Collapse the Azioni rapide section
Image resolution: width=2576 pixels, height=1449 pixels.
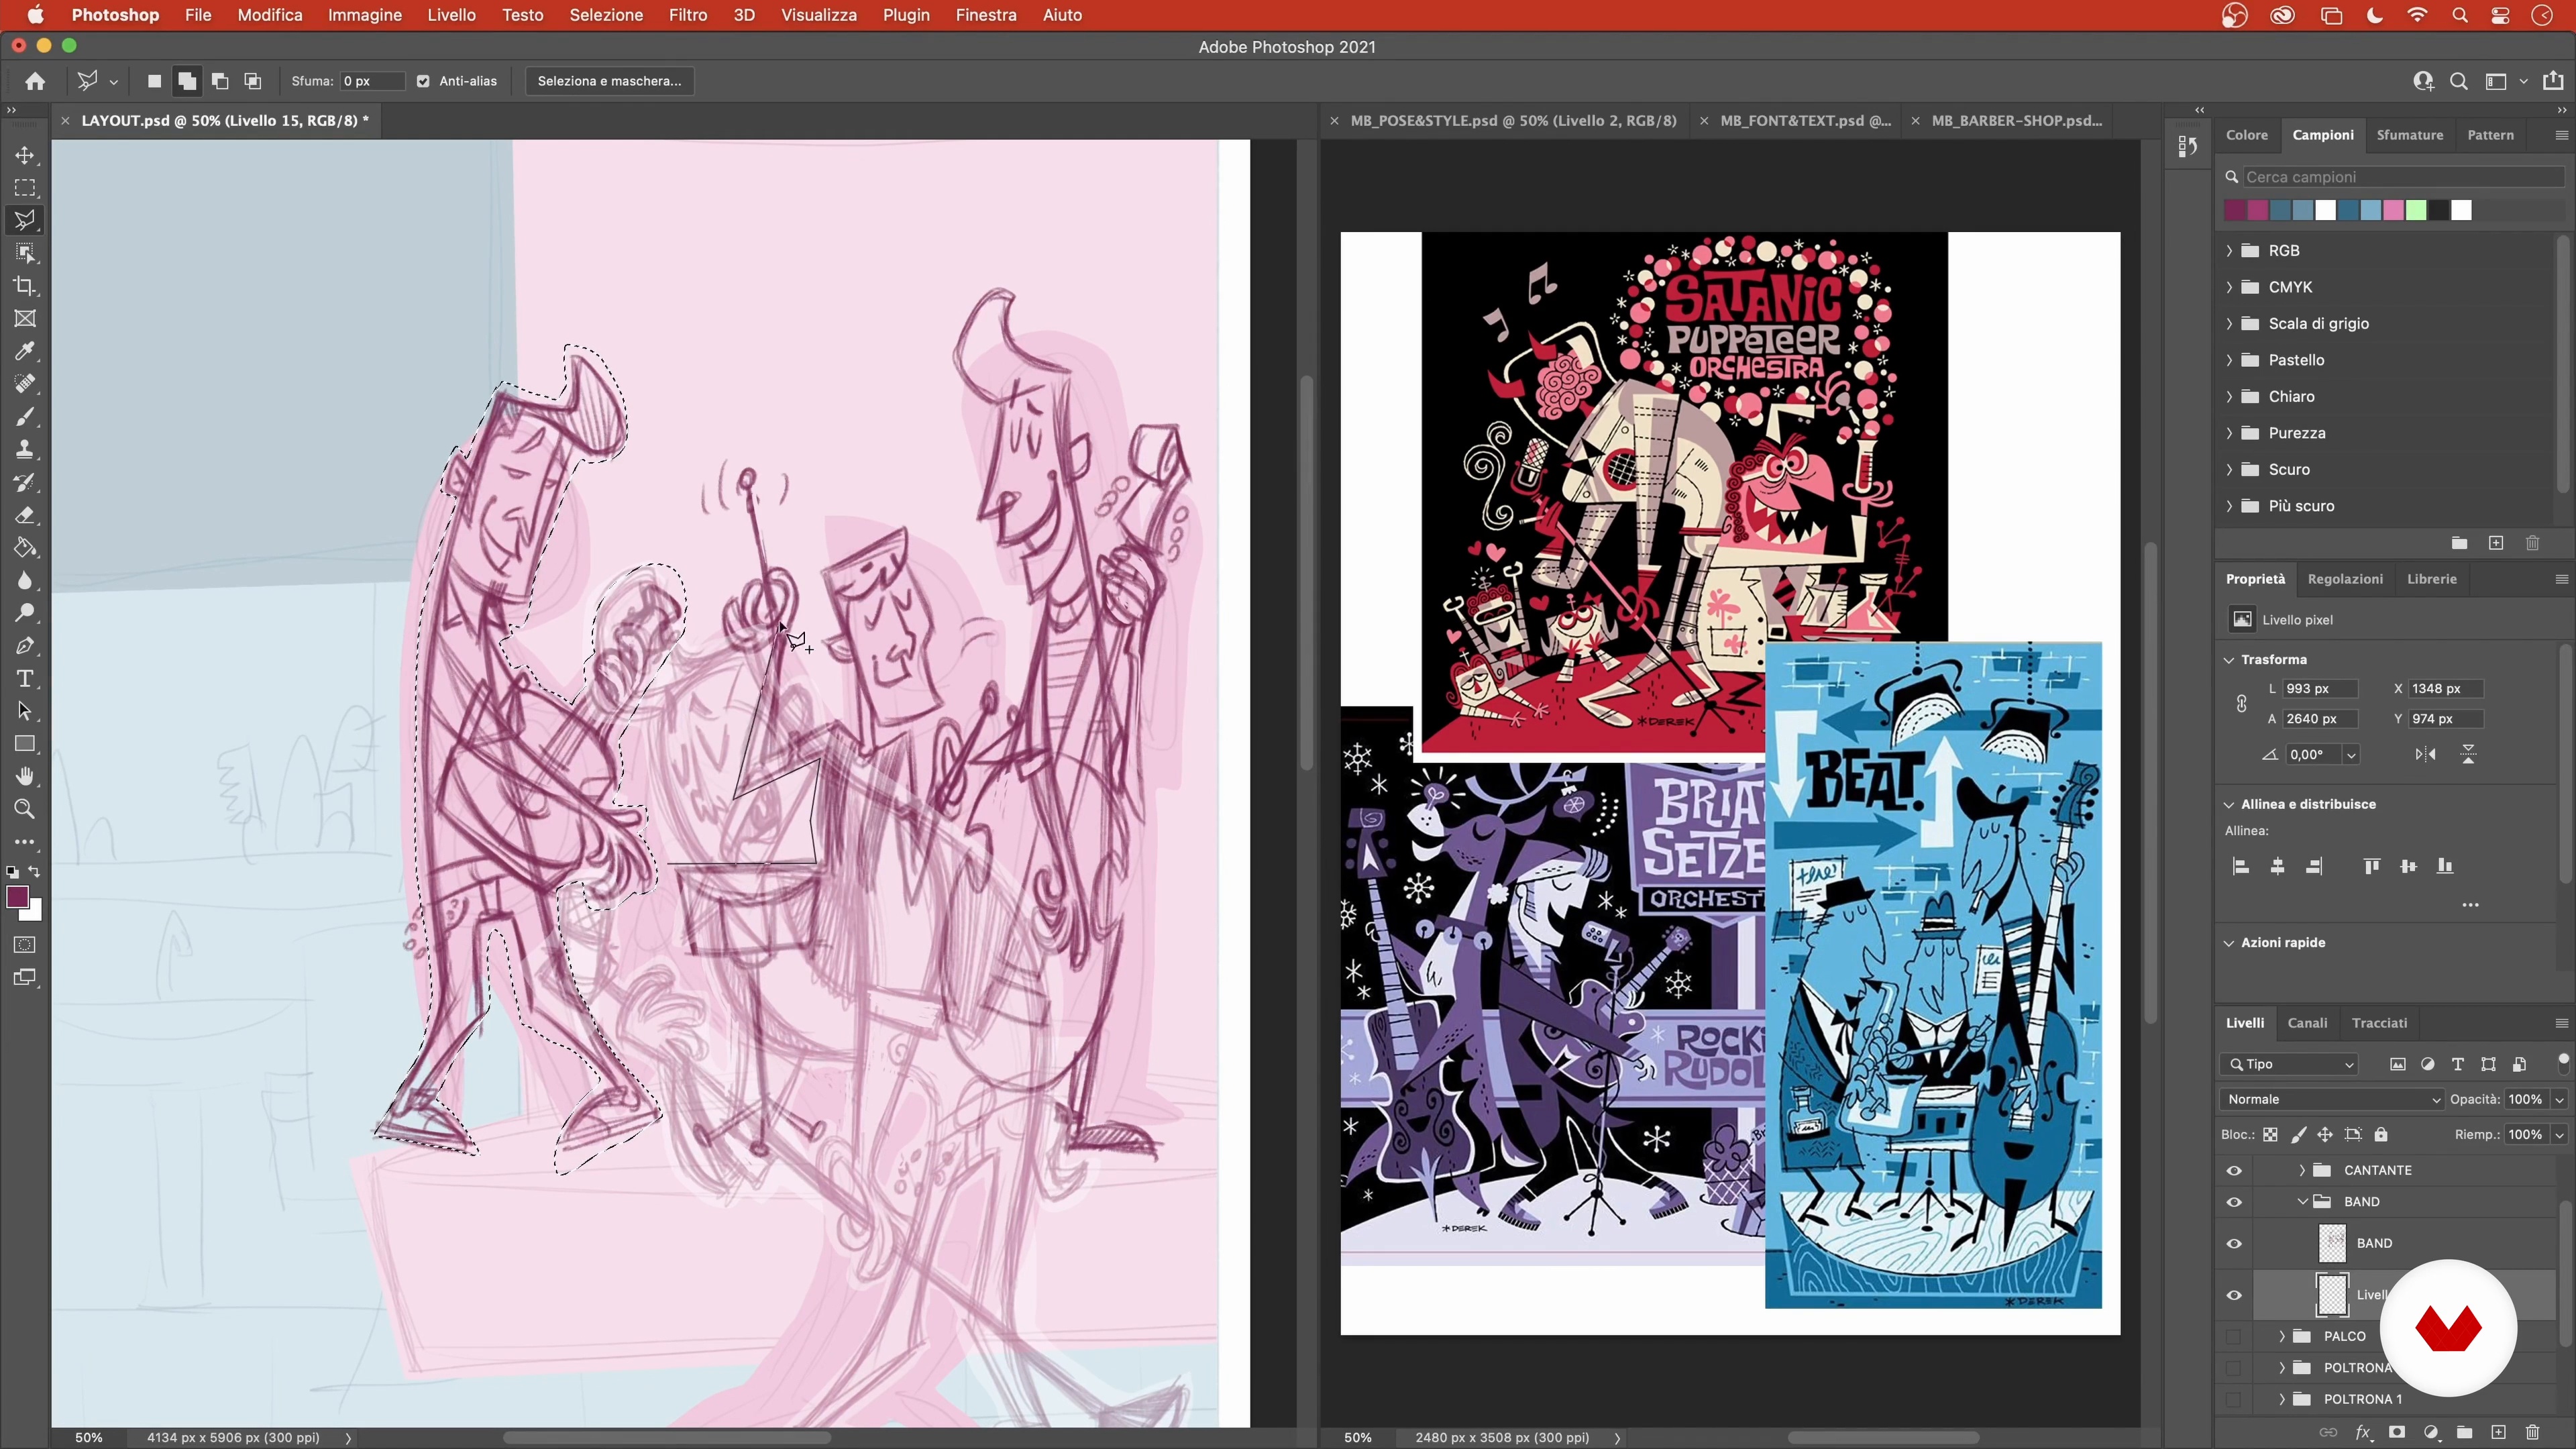point(2229,943)
